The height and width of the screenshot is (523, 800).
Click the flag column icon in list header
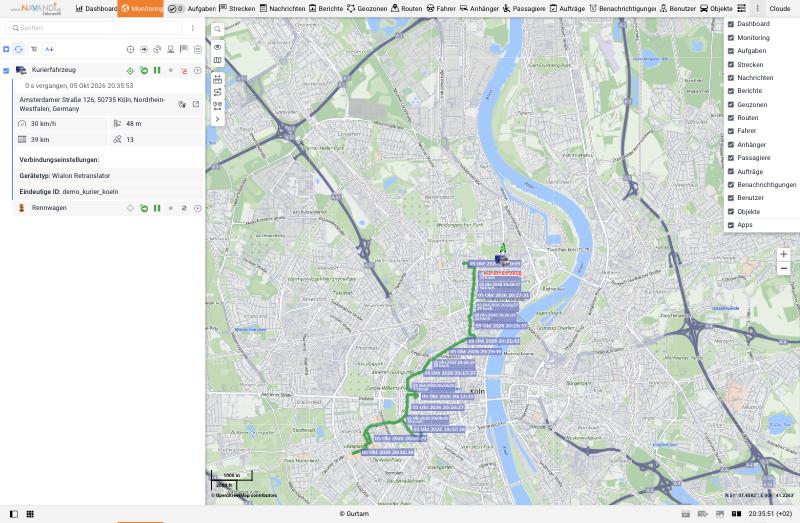[184, 49]
